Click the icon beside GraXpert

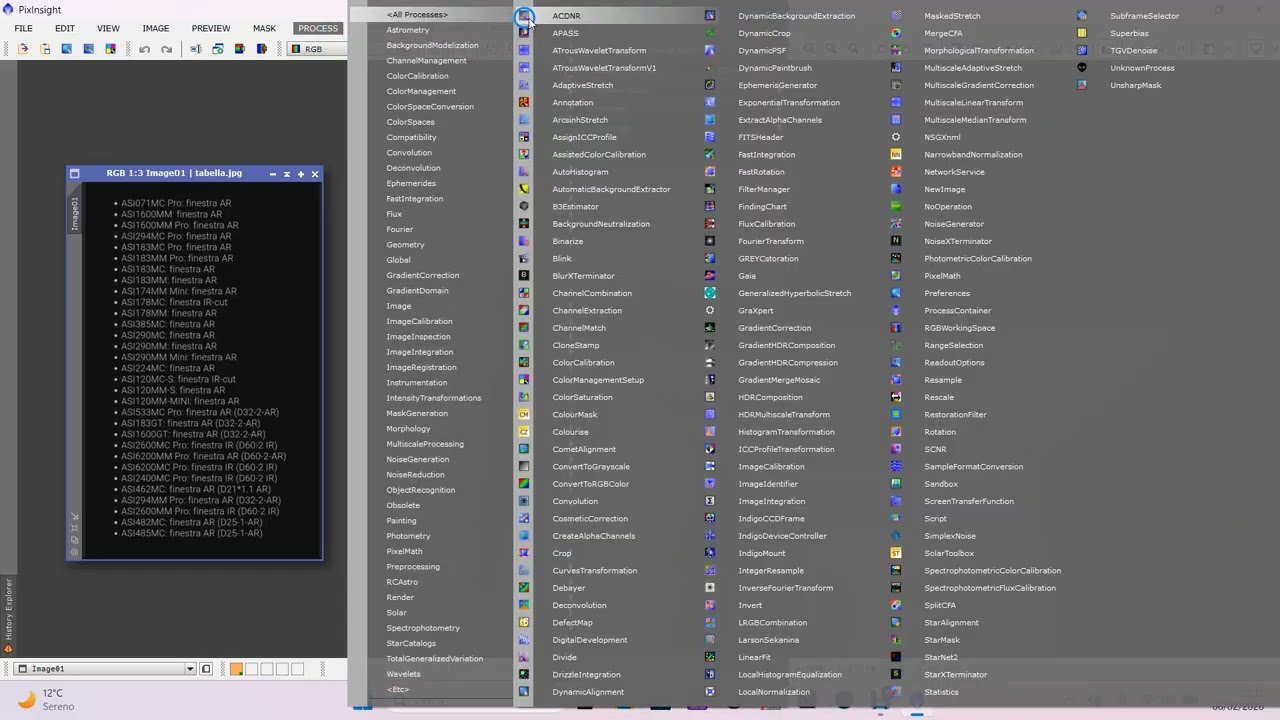tap(710, 310)
